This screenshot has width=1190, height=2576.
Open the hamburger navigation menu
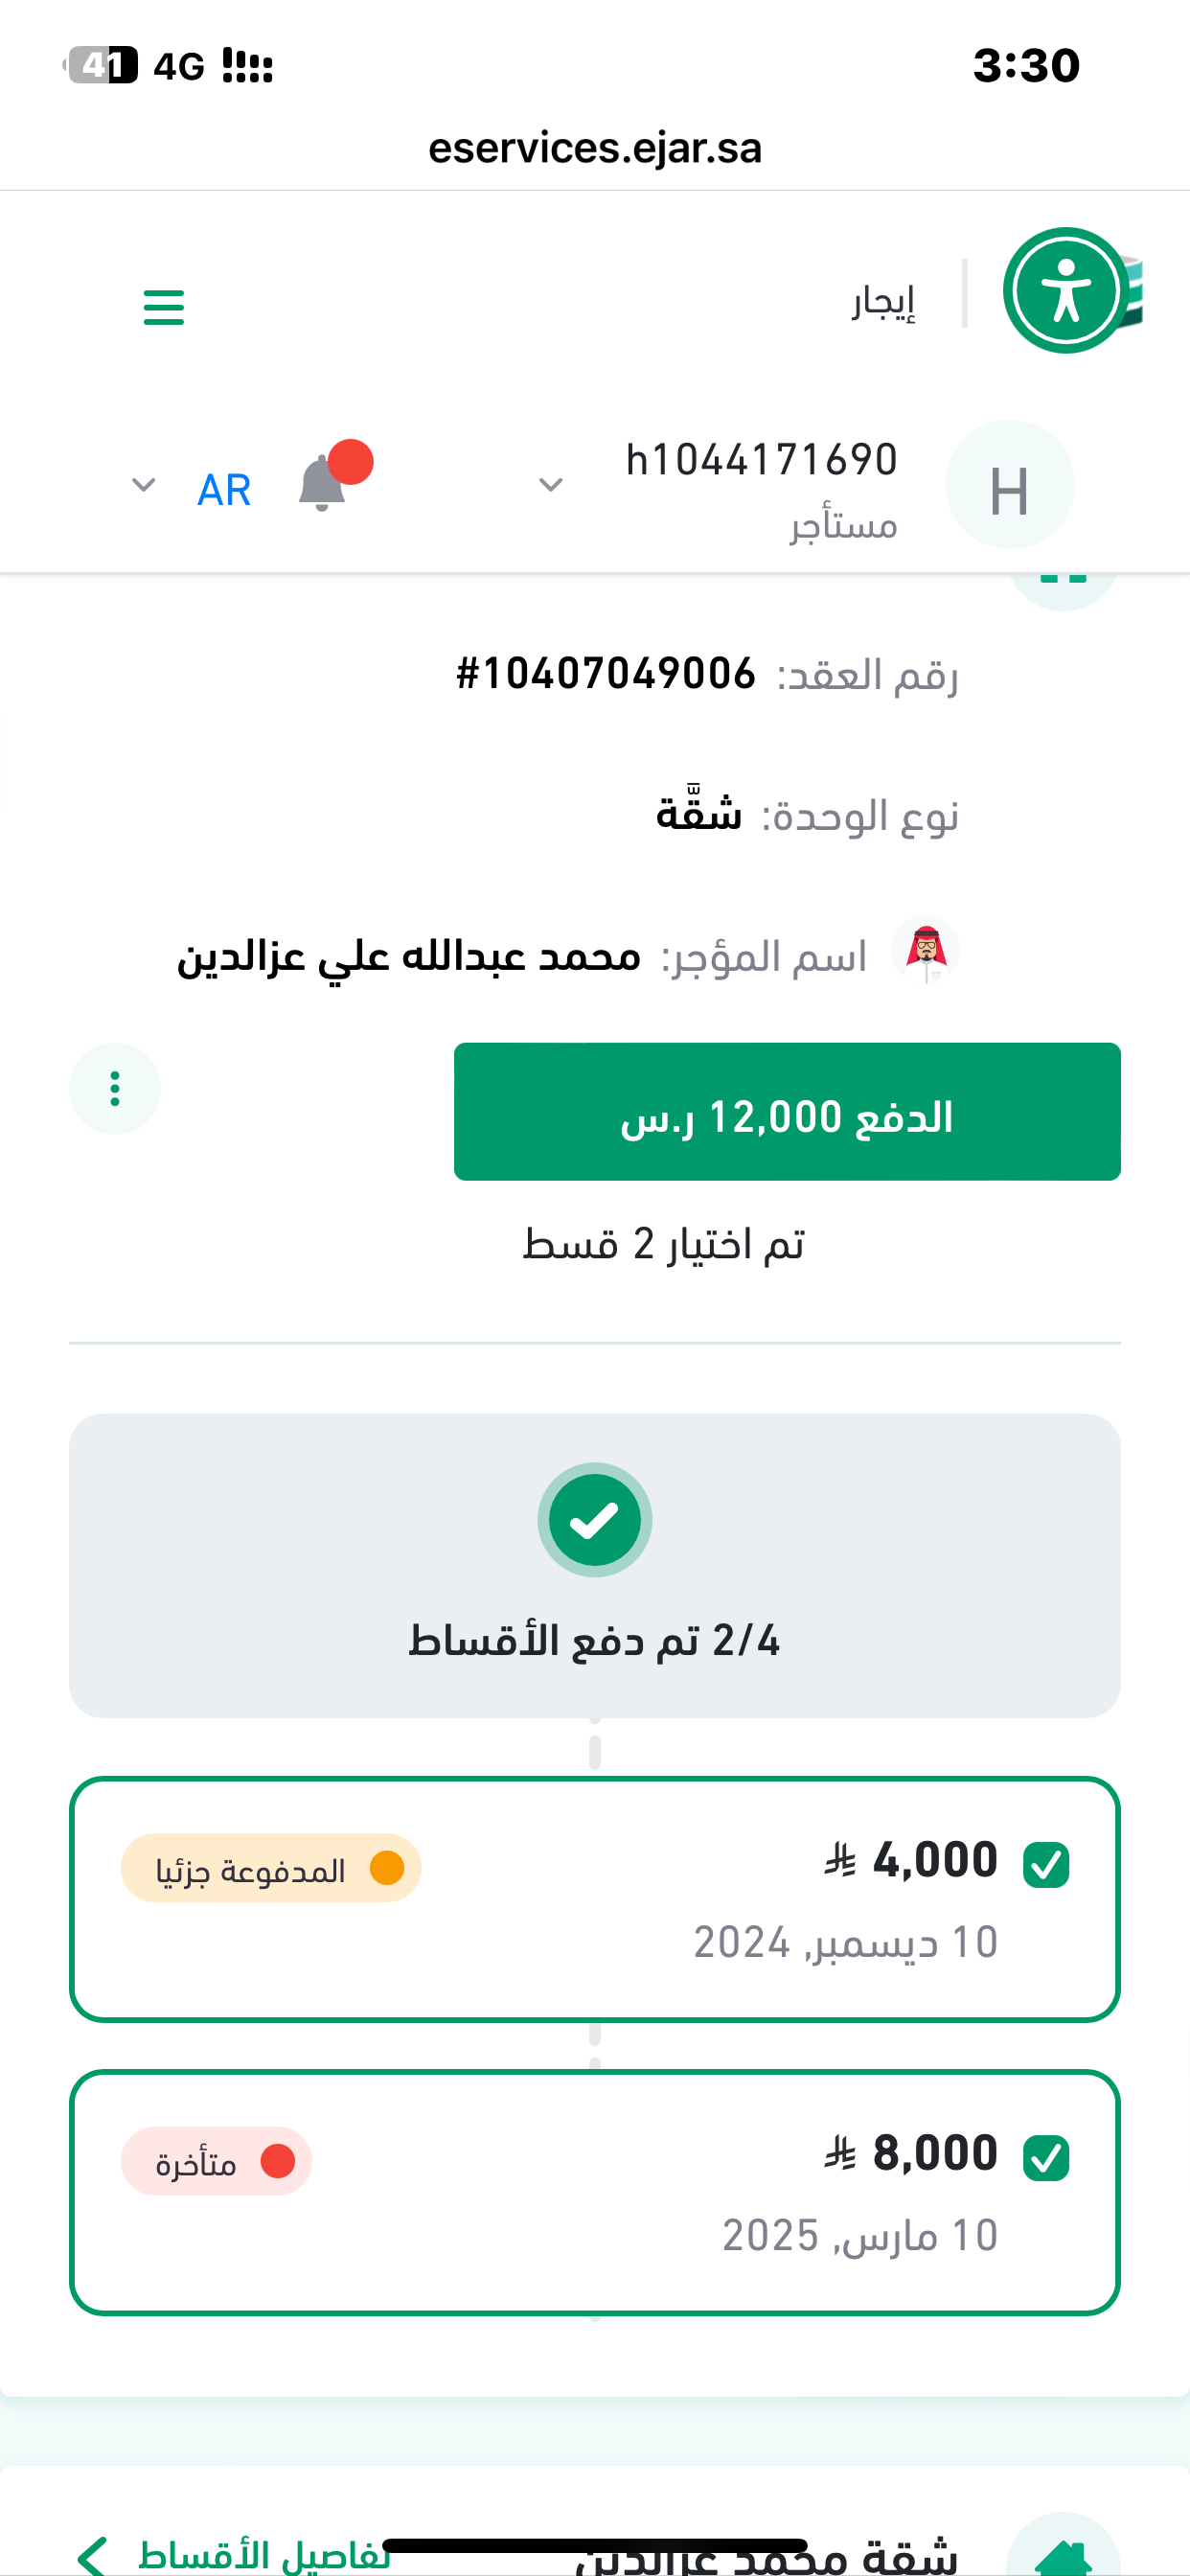point(164,307)
